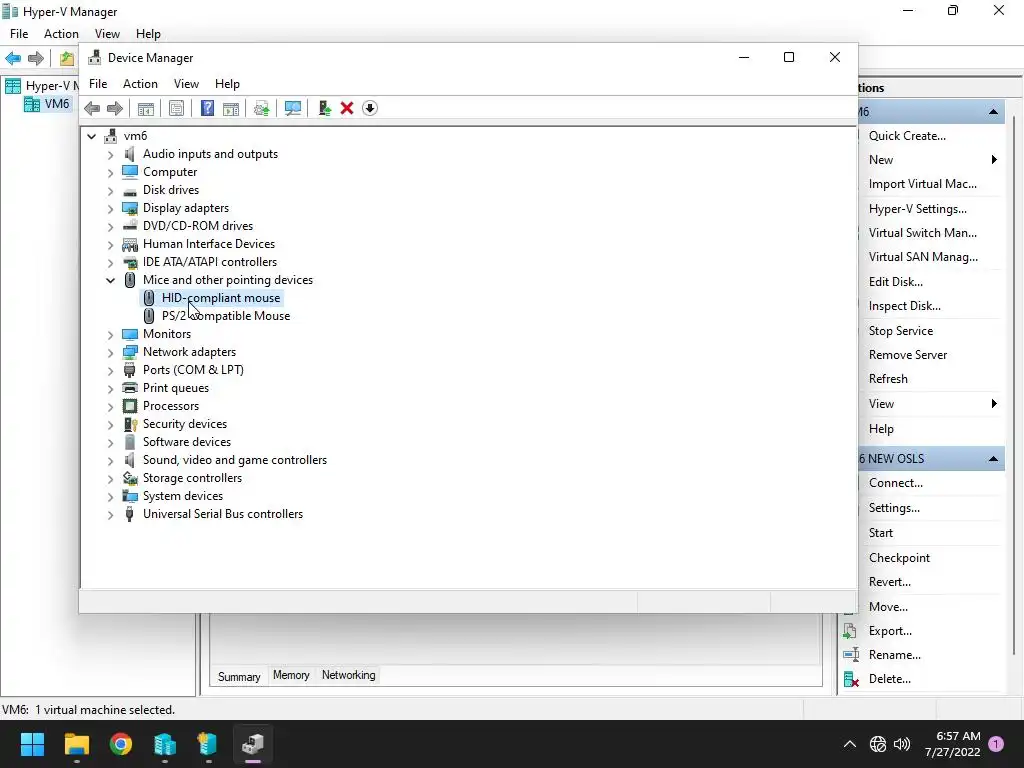Open Device Manager View menu
Screen dimensions: 1024x768
point(186,84)
